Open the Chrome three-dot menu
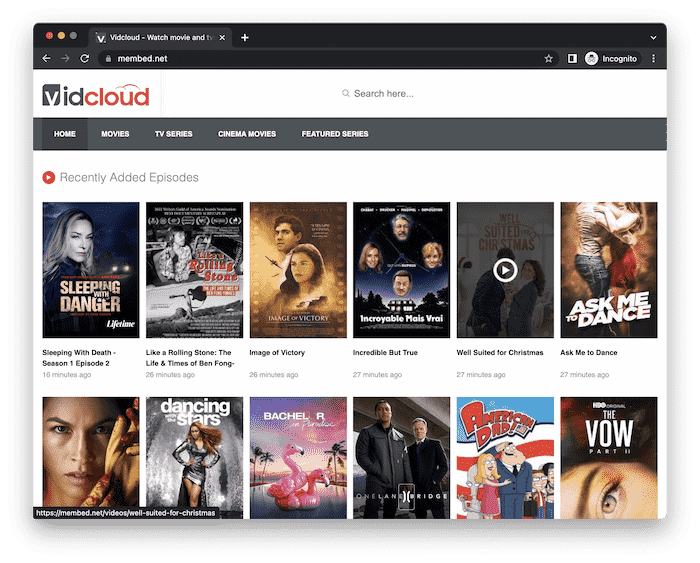This screenshot has width=700, height=563. click(653, 58)
